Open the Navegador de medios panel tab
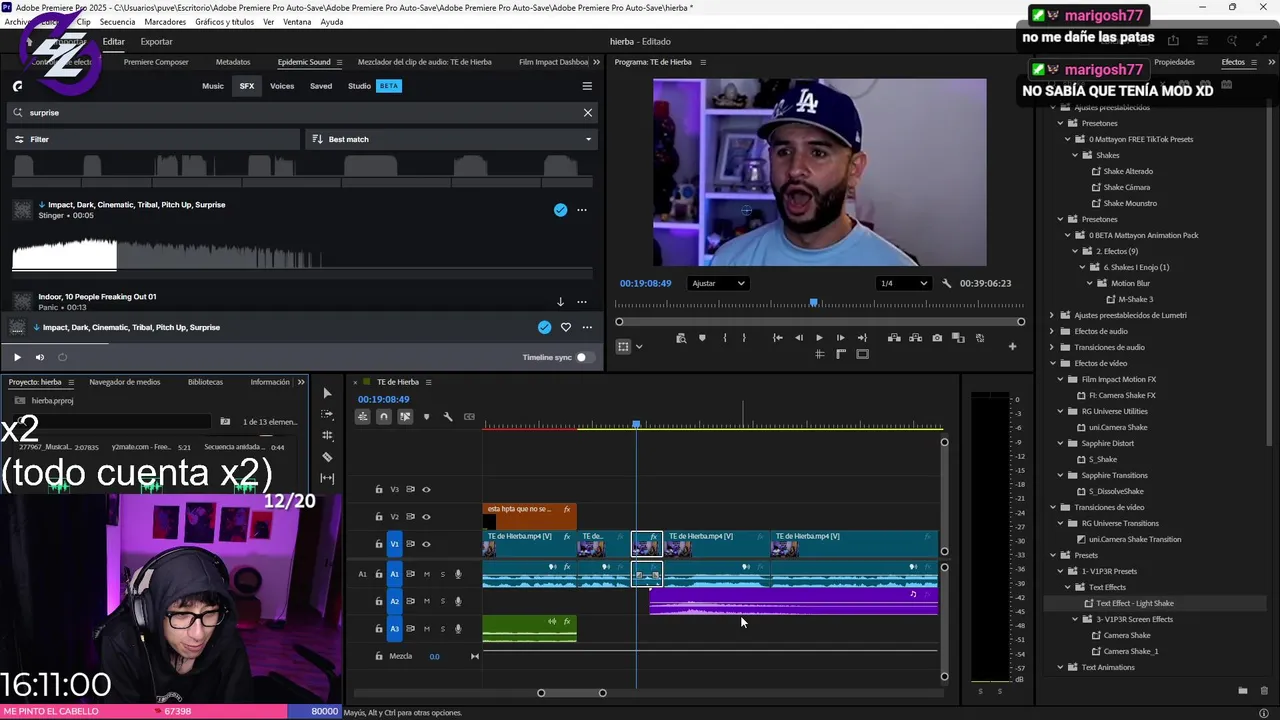The width and height of the screenshot is (1280, 720). point(124,382)
